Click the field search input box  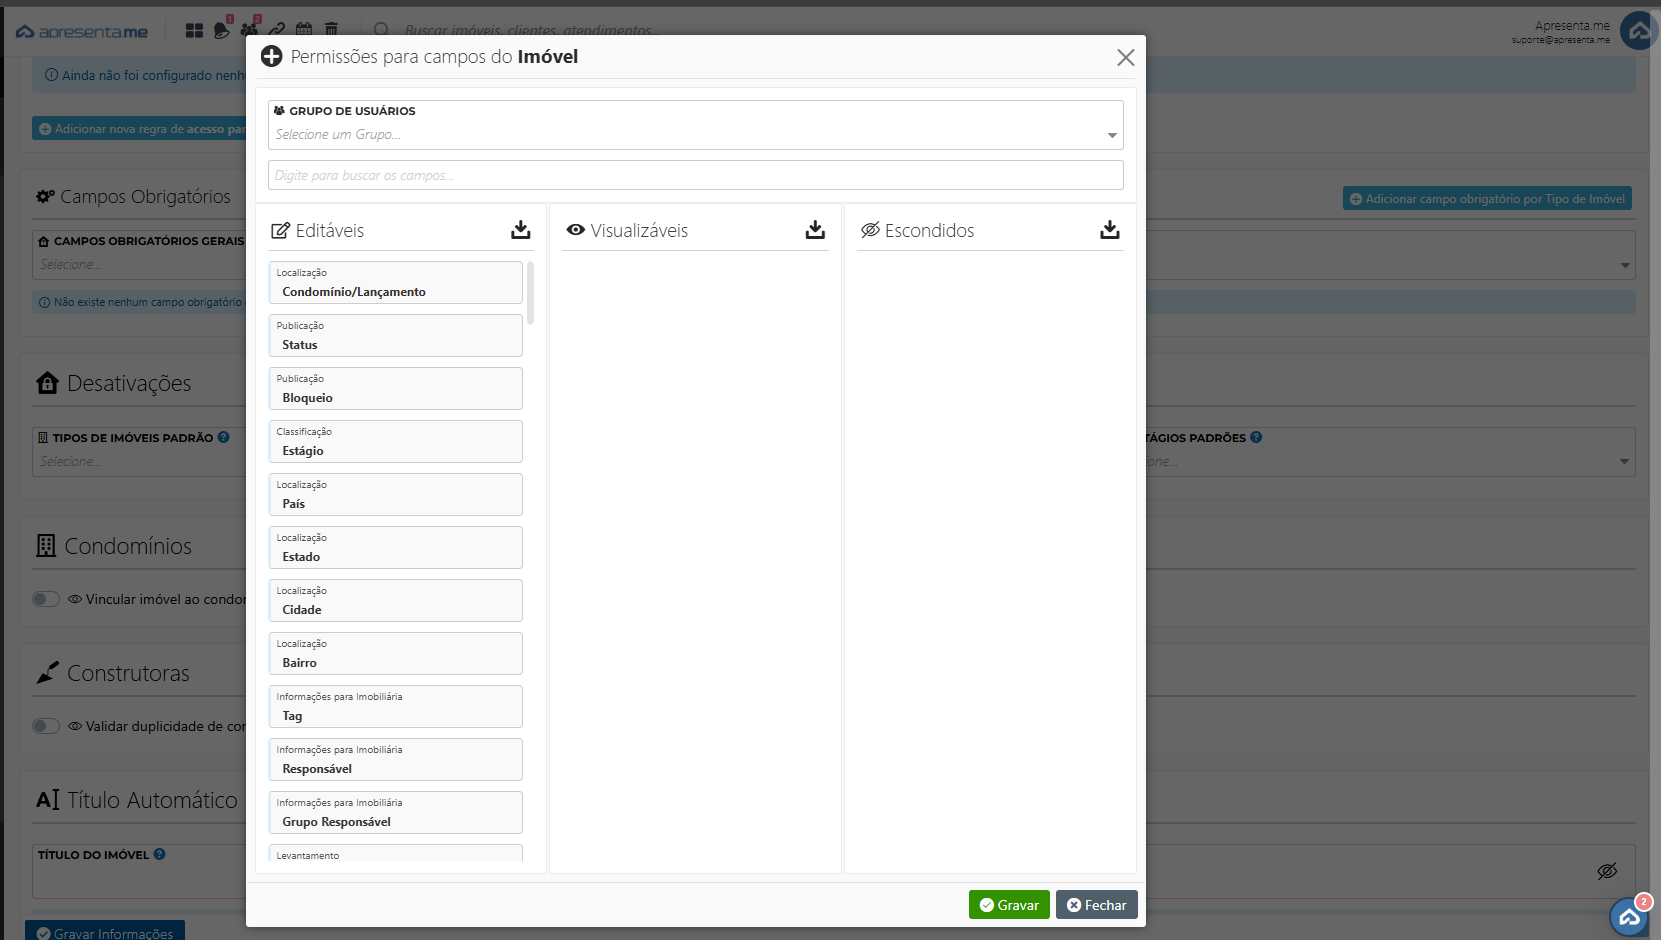695,175
